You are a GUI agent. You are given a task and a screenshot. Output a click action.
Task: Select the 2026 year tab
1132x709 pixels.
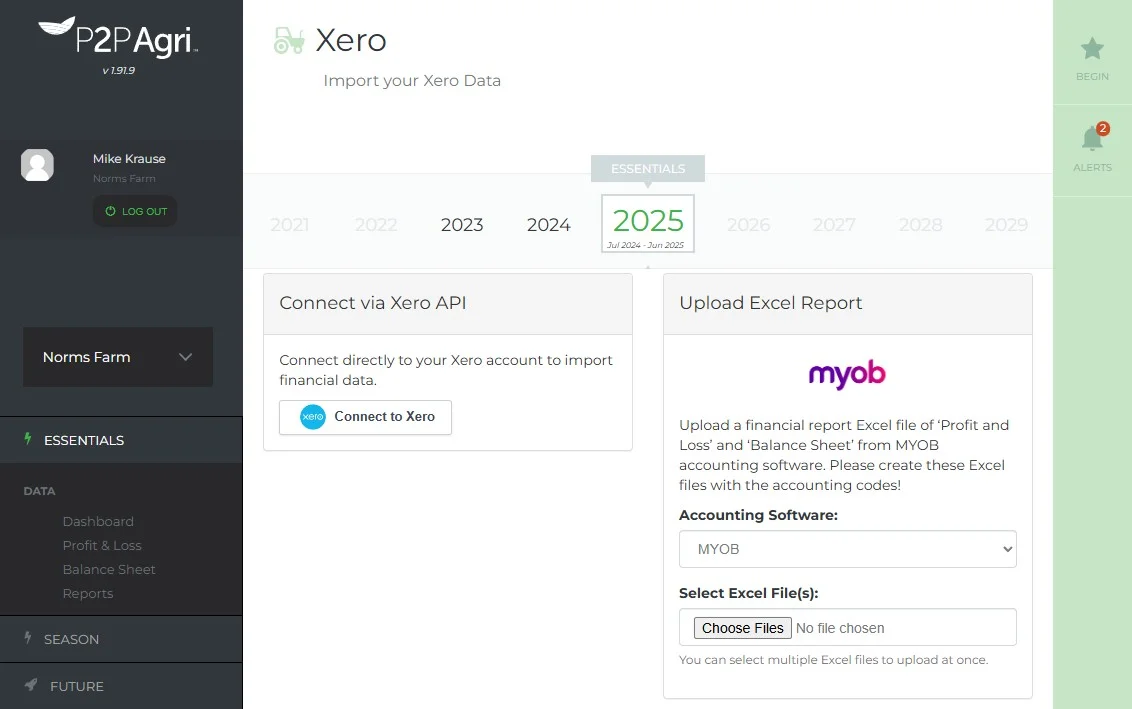pos(748,225)
